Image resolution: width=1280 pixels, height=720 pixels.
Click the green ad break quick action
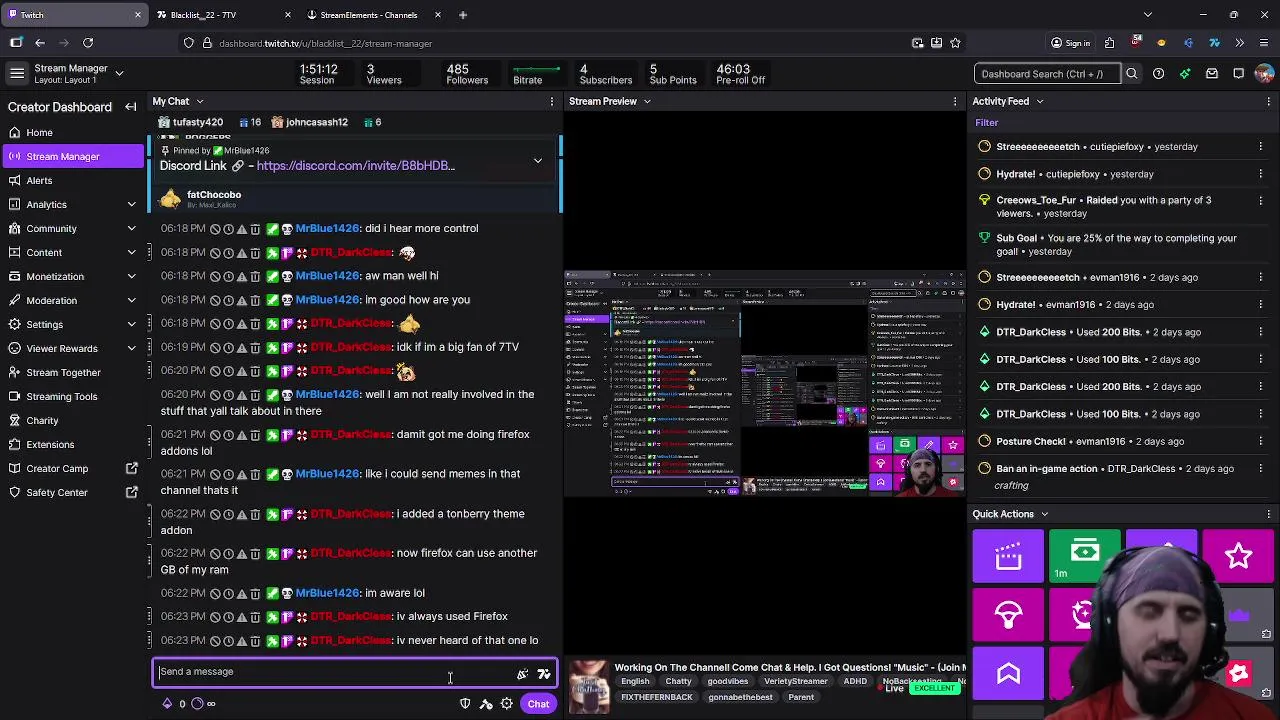coord(1085,556)
